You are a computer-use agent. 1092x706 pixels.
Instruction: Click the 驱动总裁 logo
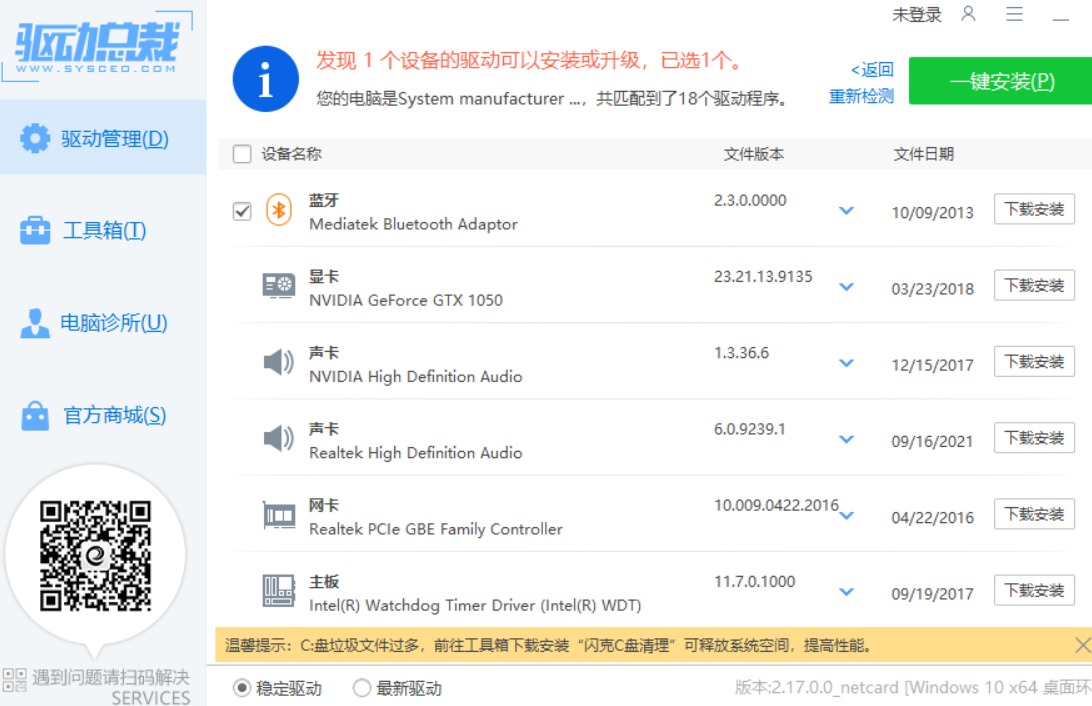pyautogui.click(x=98, y=46)
